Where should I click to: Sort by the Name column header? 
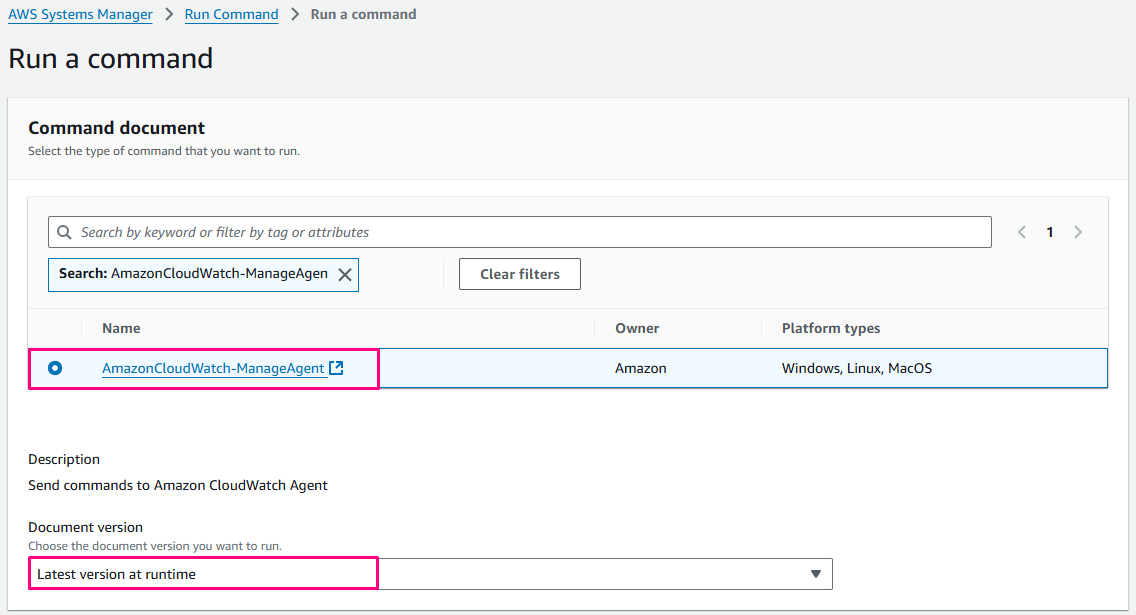[x=121, y=328]
